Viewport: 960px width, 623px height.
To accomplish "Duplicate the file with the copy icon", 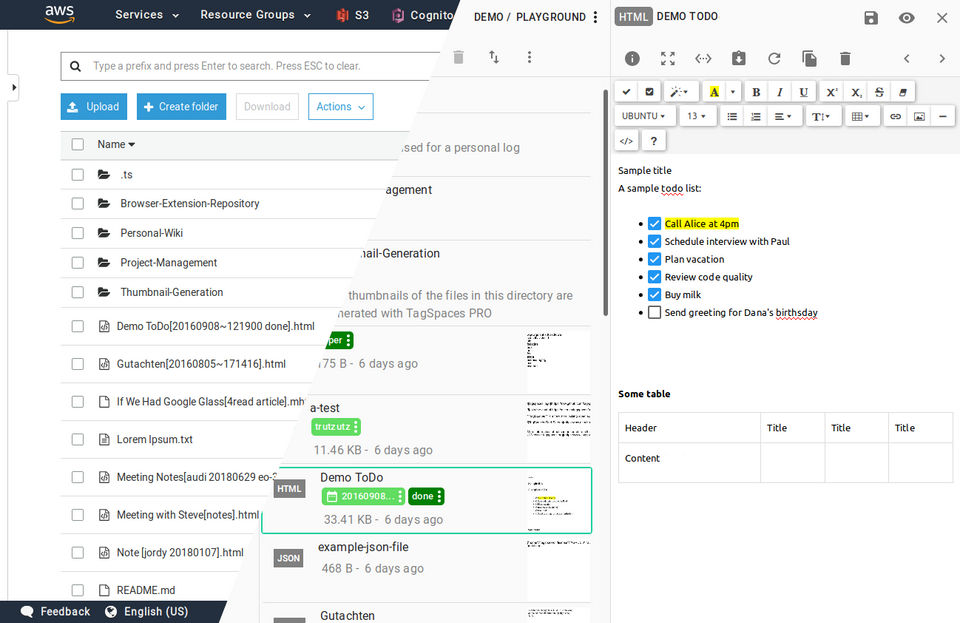I will tap(809, 58).
